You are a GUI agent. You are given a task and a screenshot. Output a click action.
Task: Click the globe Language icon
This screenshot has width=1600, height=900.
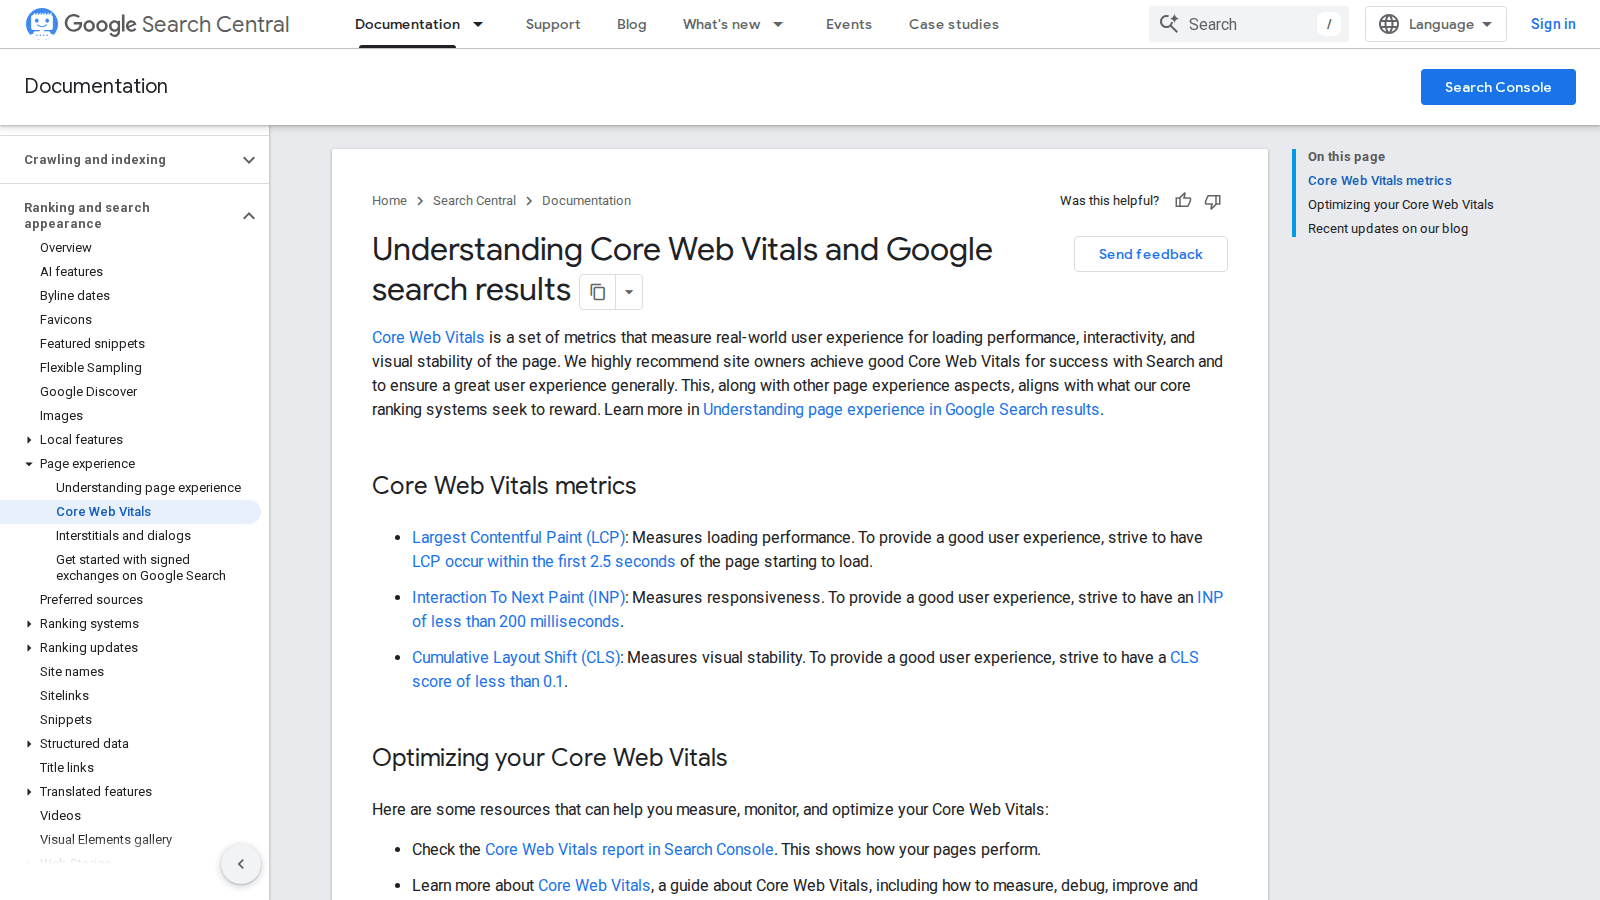pos(1389,24)
